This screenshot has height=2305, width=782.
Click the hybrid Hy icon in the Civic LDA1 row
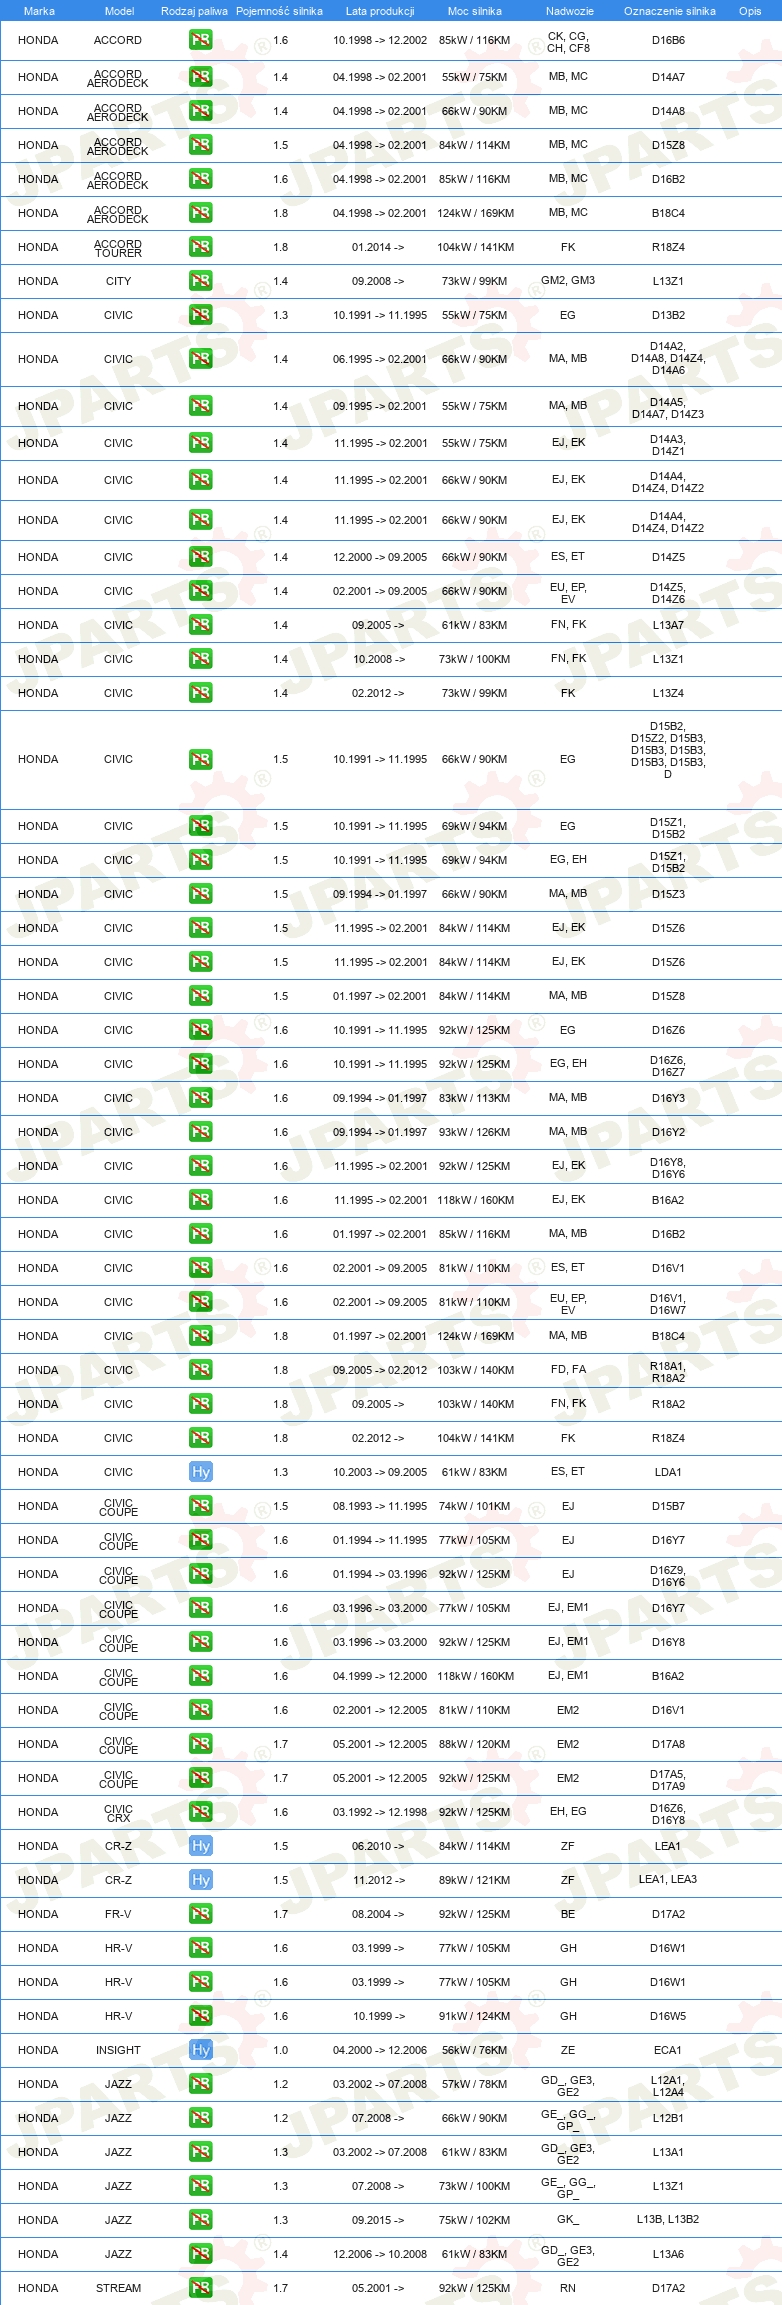(200, 1472)
